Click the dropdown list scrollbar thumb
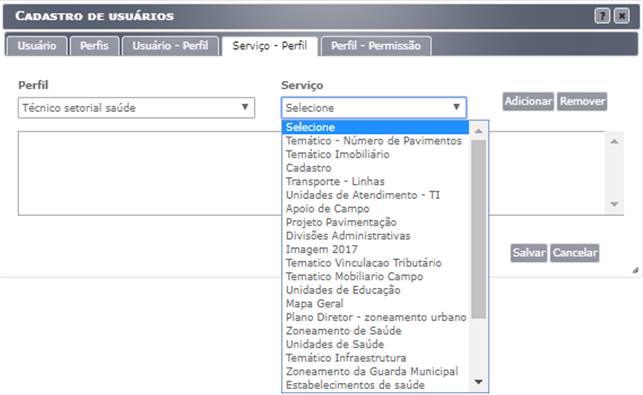The height and width of the screenshot is (395, 643). [x=478, y=229]
